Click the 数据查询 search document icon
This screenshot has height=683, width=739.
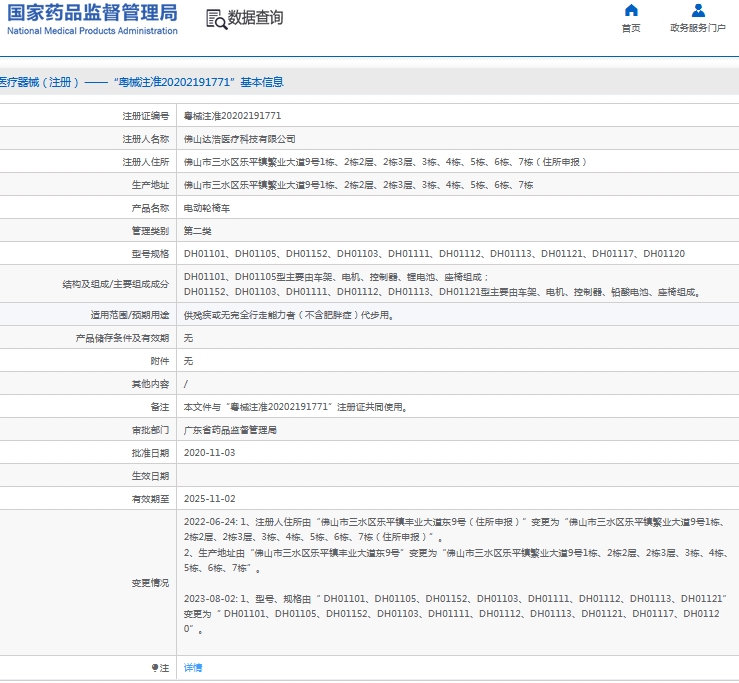pos(216,19)
